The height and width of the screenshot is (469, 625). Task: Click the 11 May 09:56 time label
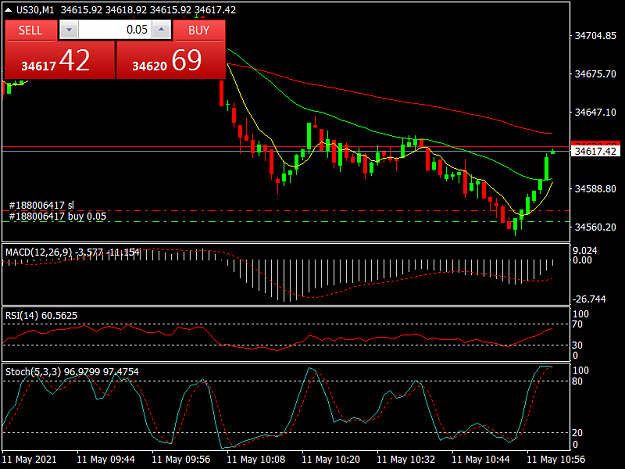pyautogui.click(x=181, y=459)
